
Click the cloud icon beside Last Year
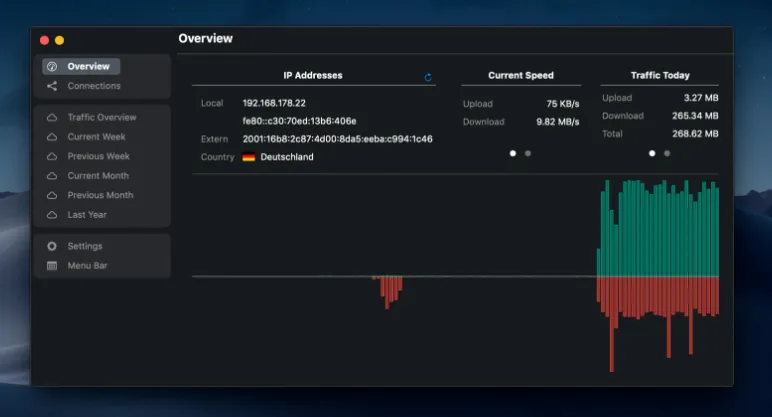coord(52,215)
